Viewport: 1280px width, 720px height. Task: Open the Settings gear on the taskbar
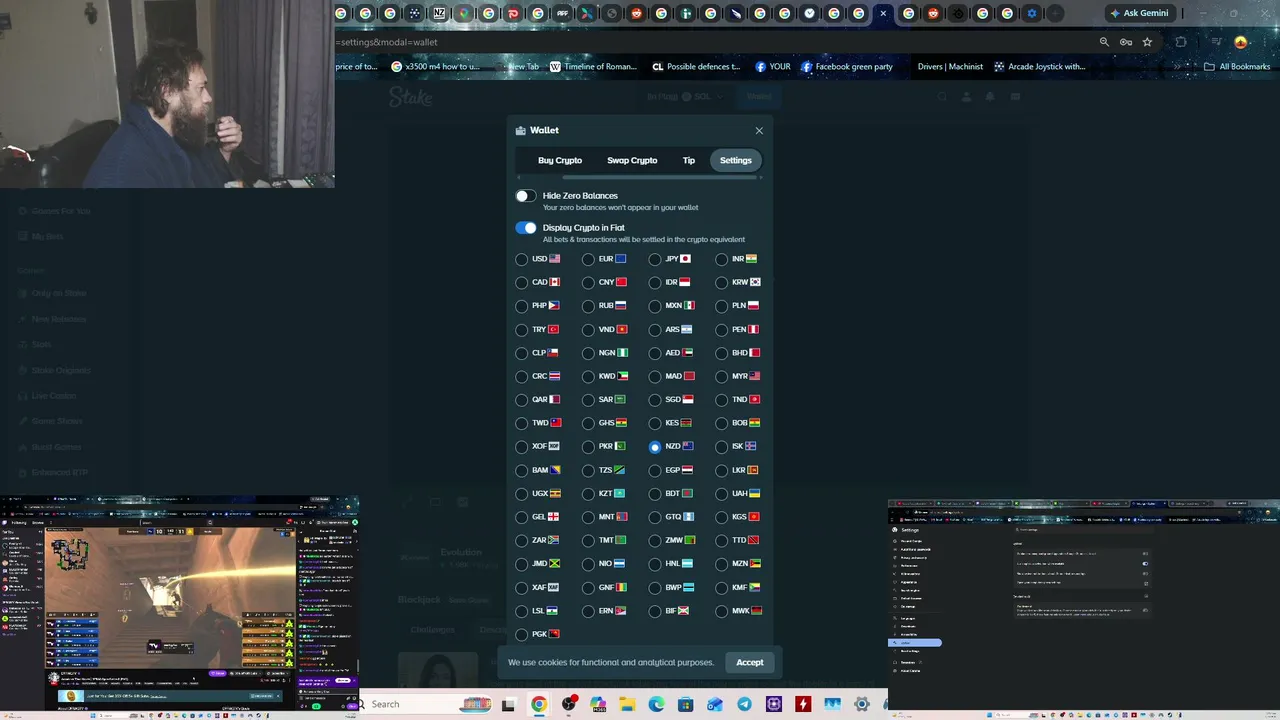tap(861, 705)
